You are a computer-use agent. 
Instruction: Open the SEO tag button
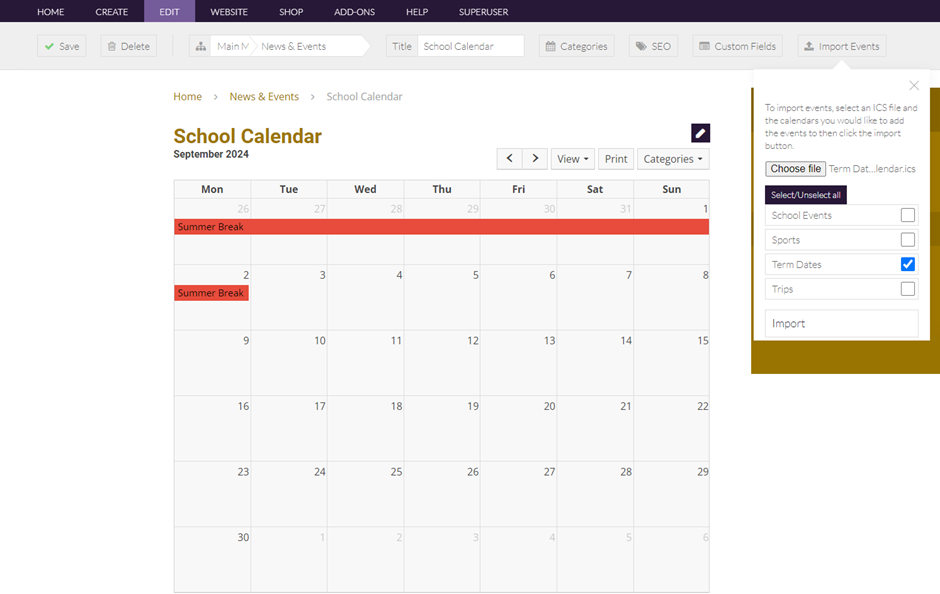(653, 46)
